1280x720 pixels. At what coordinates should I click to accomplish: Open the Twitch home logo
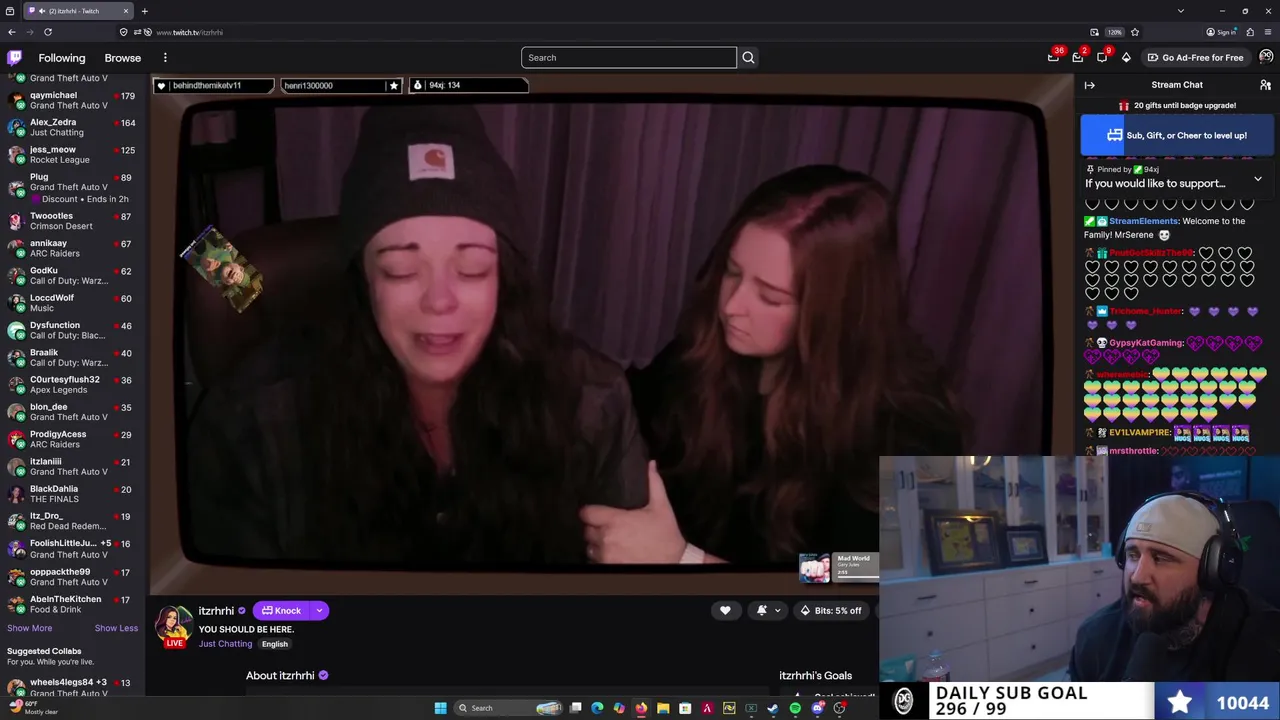pyautogui.click(x=14, y=58)
